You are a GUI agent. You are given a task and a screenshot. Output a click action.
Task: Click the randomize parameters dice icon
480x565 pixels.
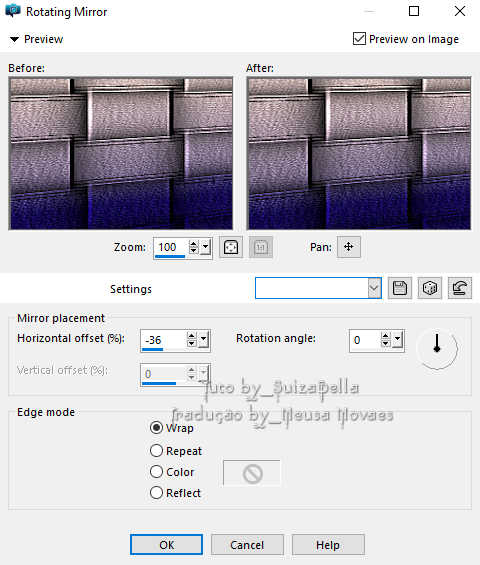pyautogui.click(x=430, y=288)
